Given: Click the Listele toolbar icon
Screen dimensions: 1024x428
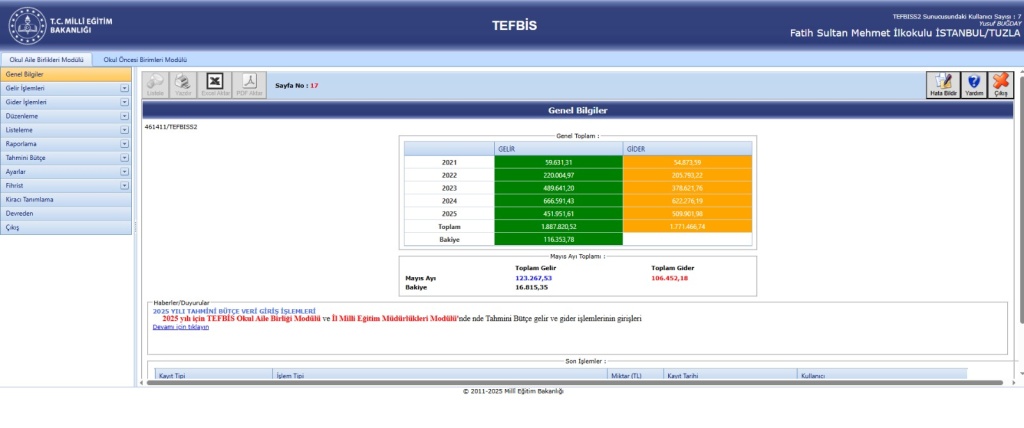Looking at the screenshot, I should pos(155,85).
